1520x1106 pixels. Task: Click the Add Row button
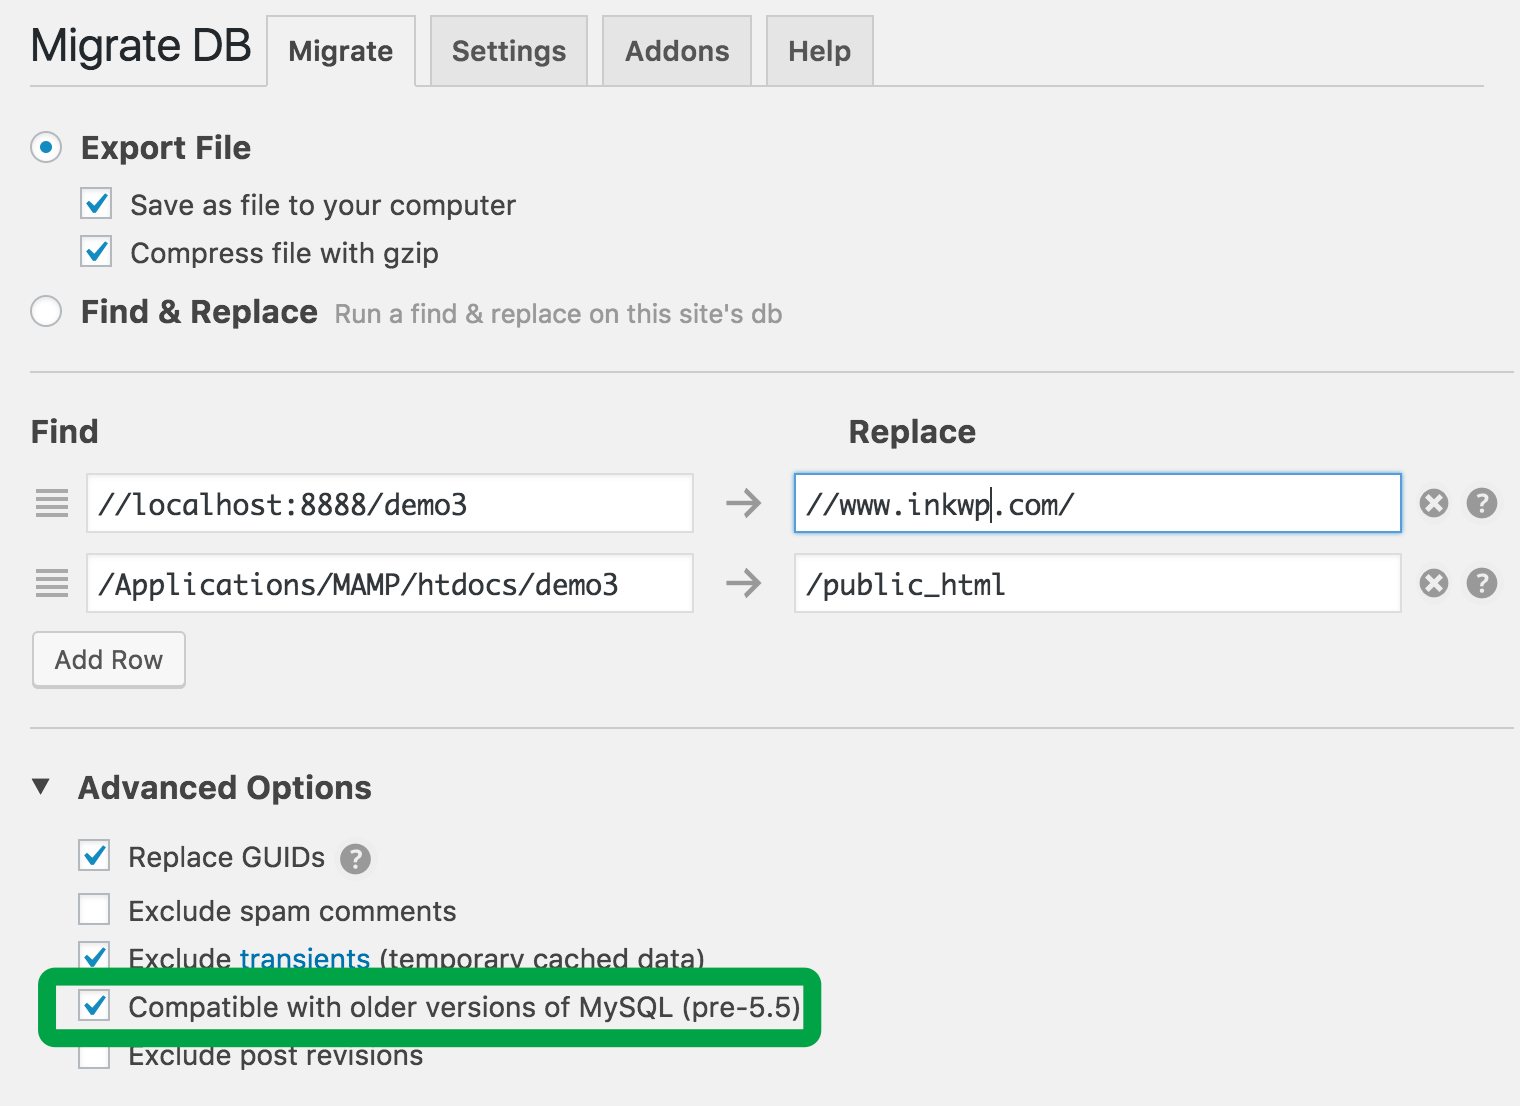pyautogui.click(x=108, y=659)
